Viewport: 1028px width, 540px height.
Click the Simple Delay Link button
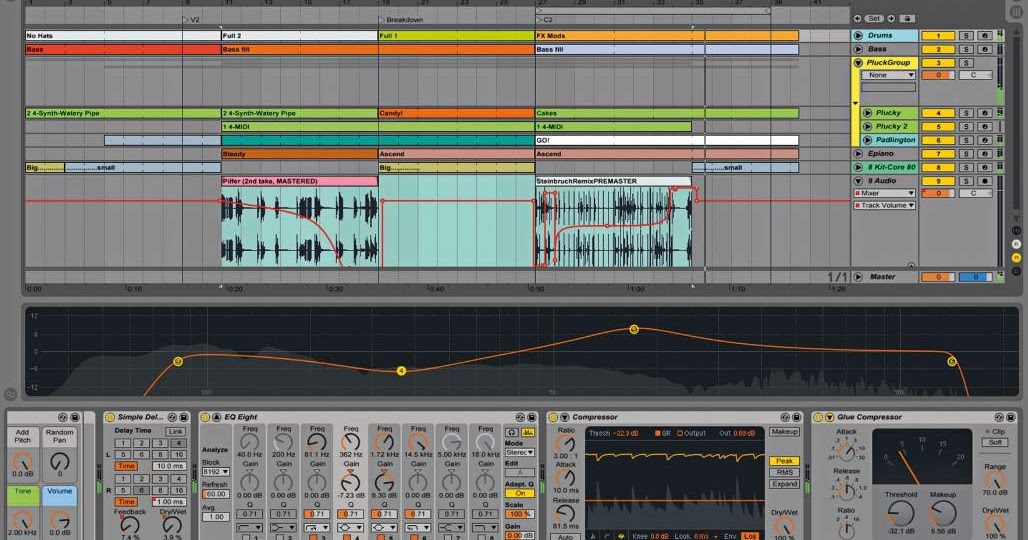(175, 431)
